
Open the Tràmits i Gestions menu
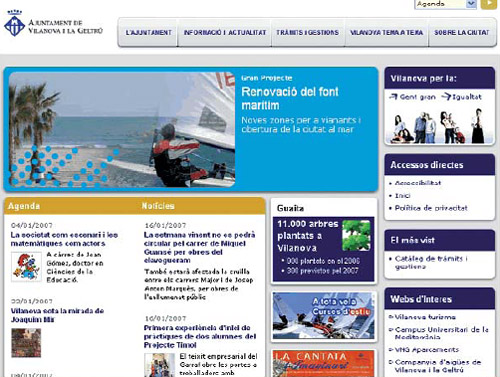coord(307,33)
